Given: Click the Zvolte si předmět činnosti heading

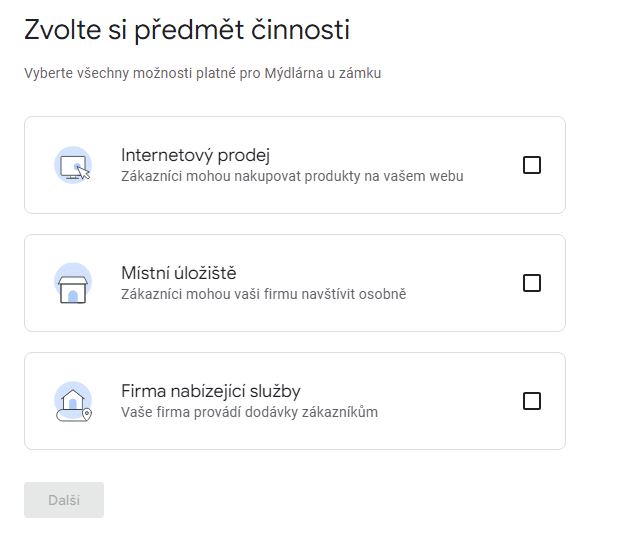Looking at the screenshot, I should 187,30.
